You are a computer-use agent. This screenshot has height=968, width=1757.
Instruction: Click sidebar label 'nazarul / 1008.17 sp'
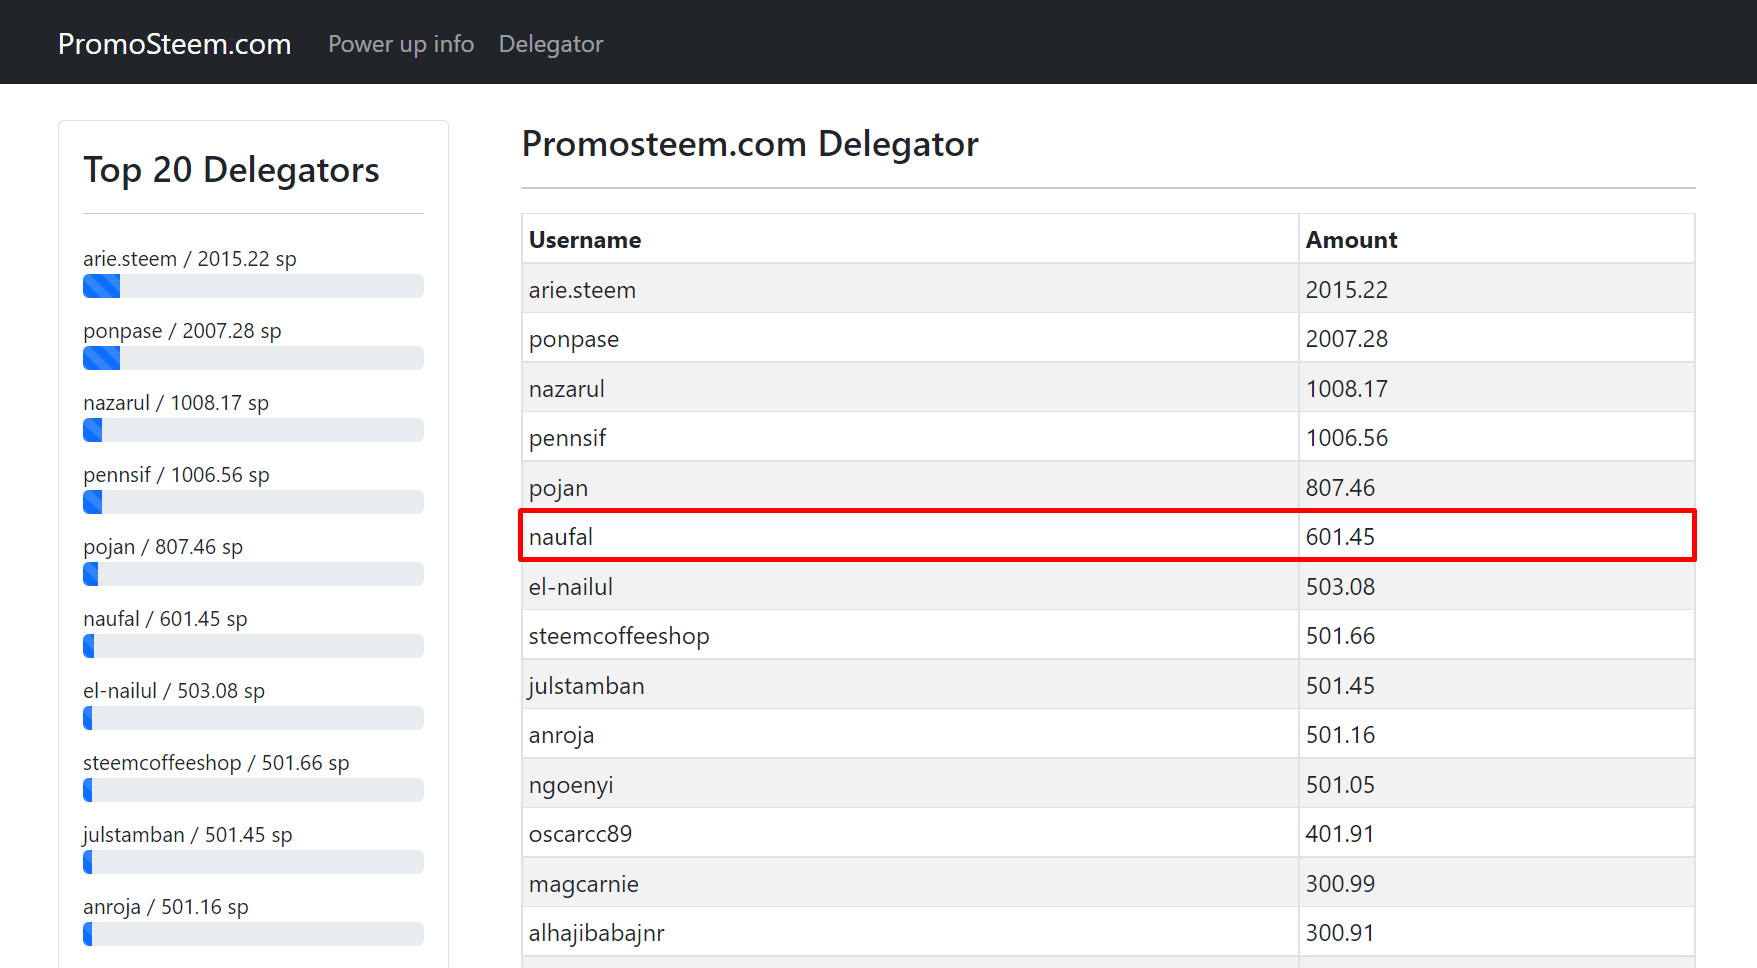(x=176, y=403)
